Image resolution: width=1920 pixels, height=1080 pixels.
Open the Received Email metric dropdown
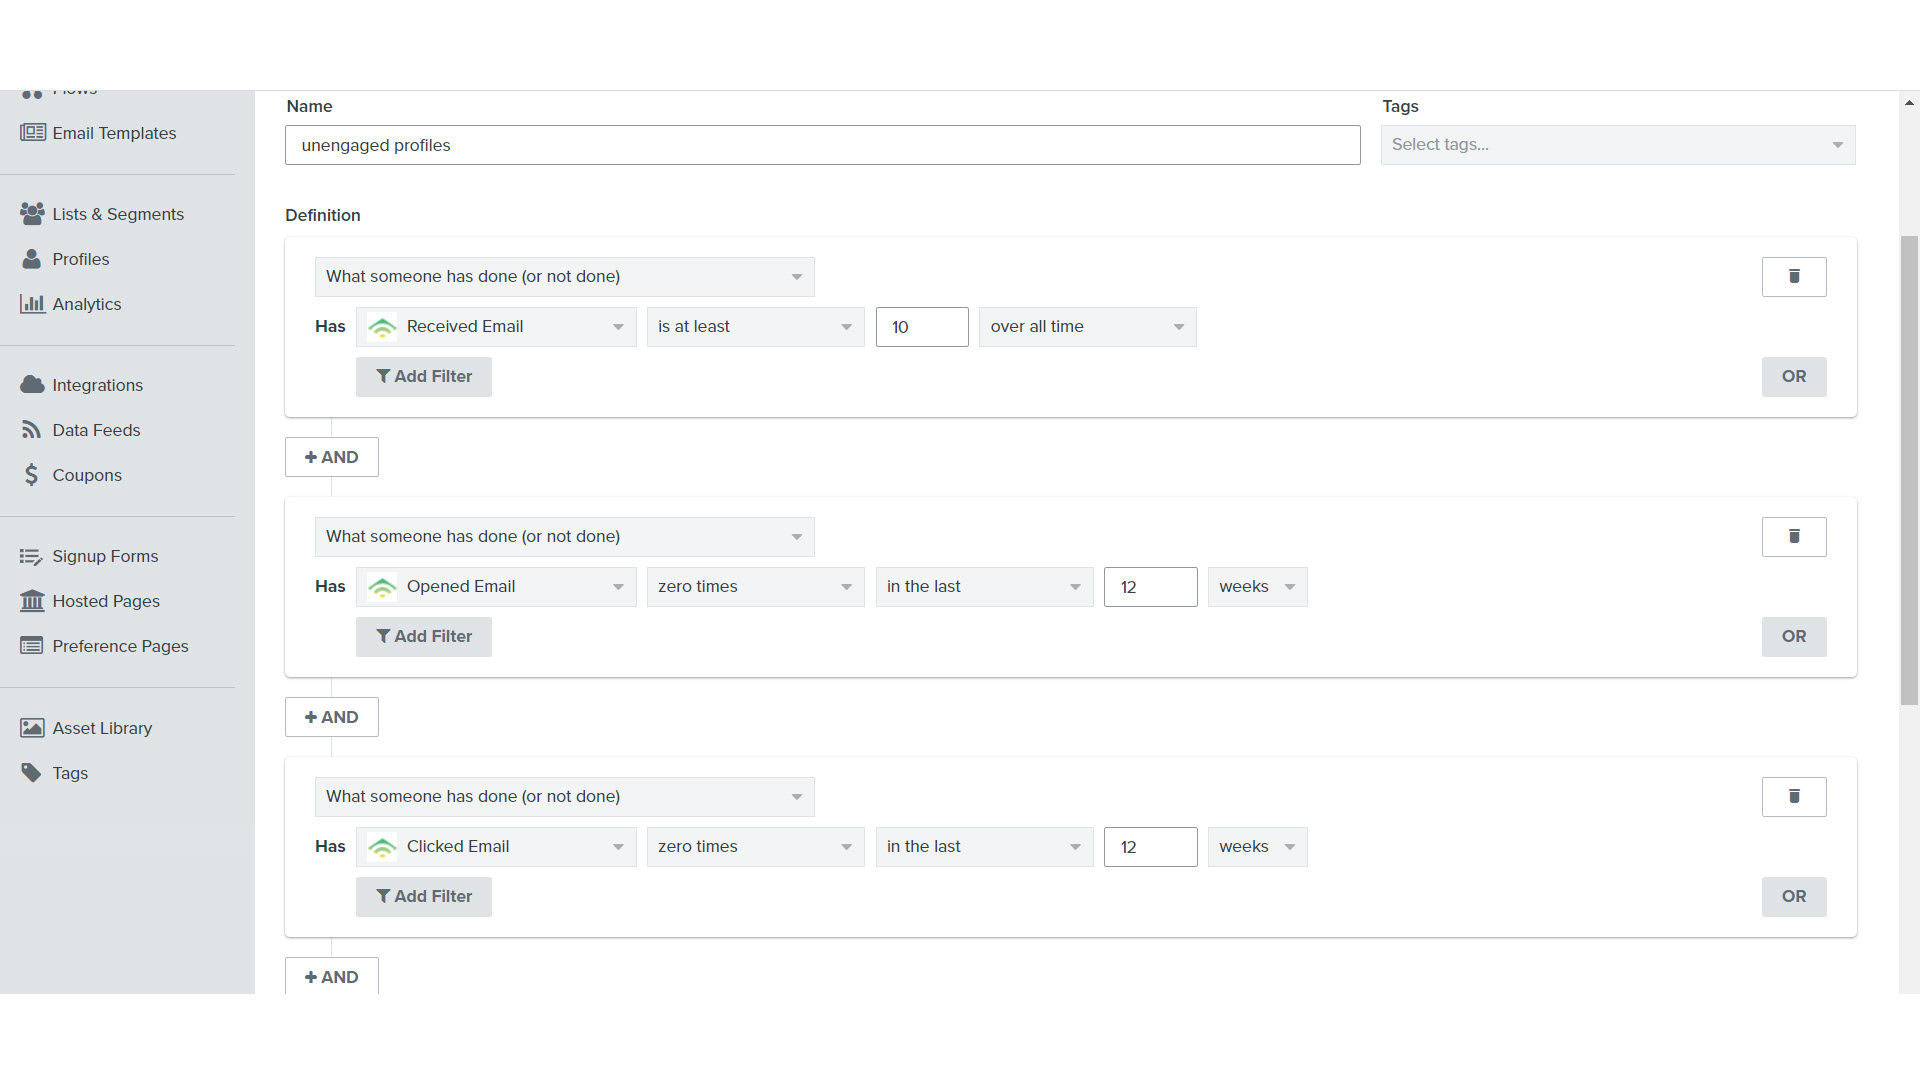coord(496,327)
